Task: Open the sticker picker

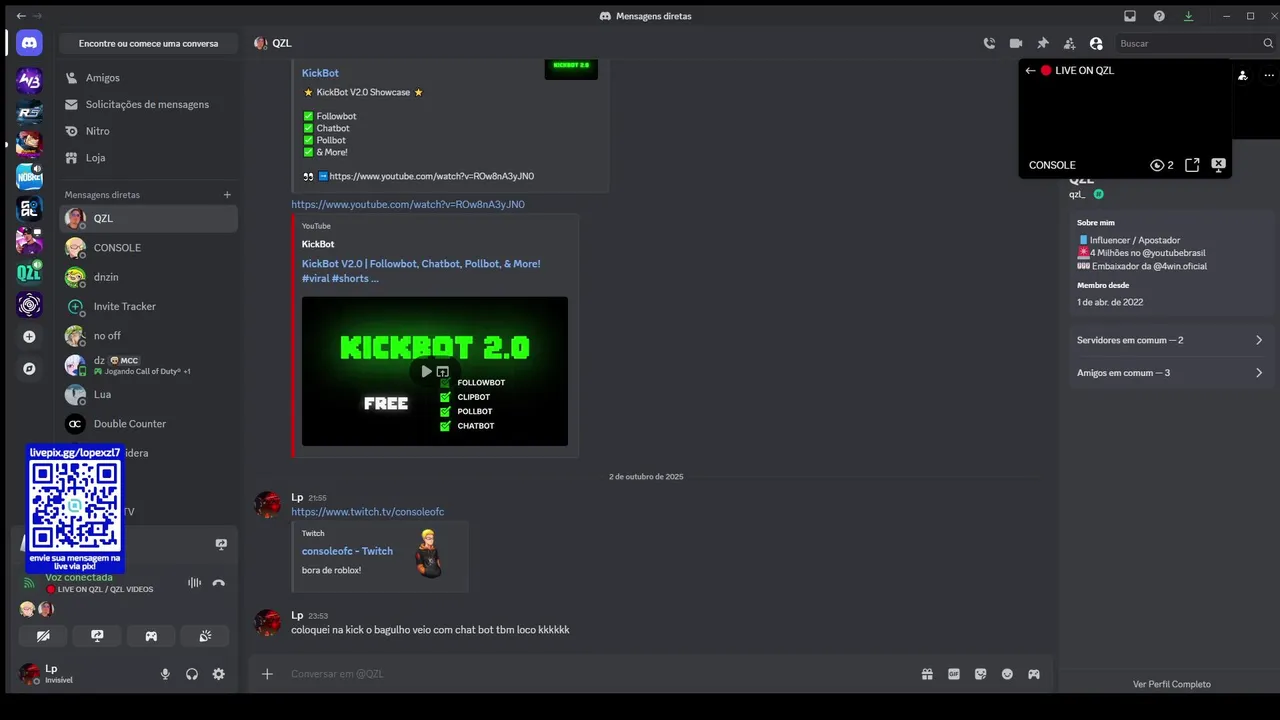Action: click(981, 674)
